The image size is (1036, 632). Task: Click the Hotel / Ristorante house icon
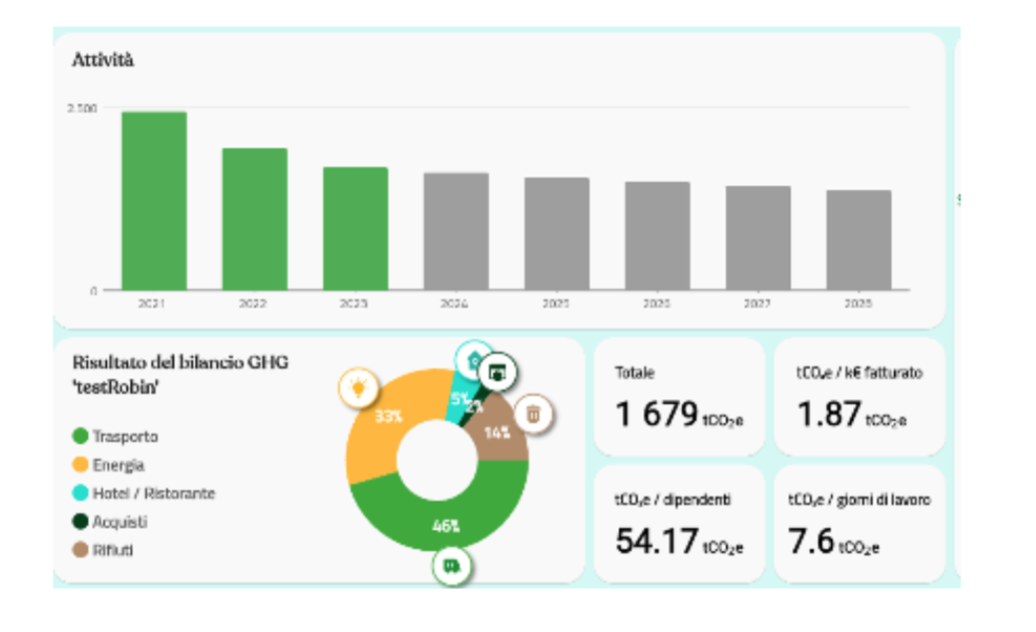point(473,360)
